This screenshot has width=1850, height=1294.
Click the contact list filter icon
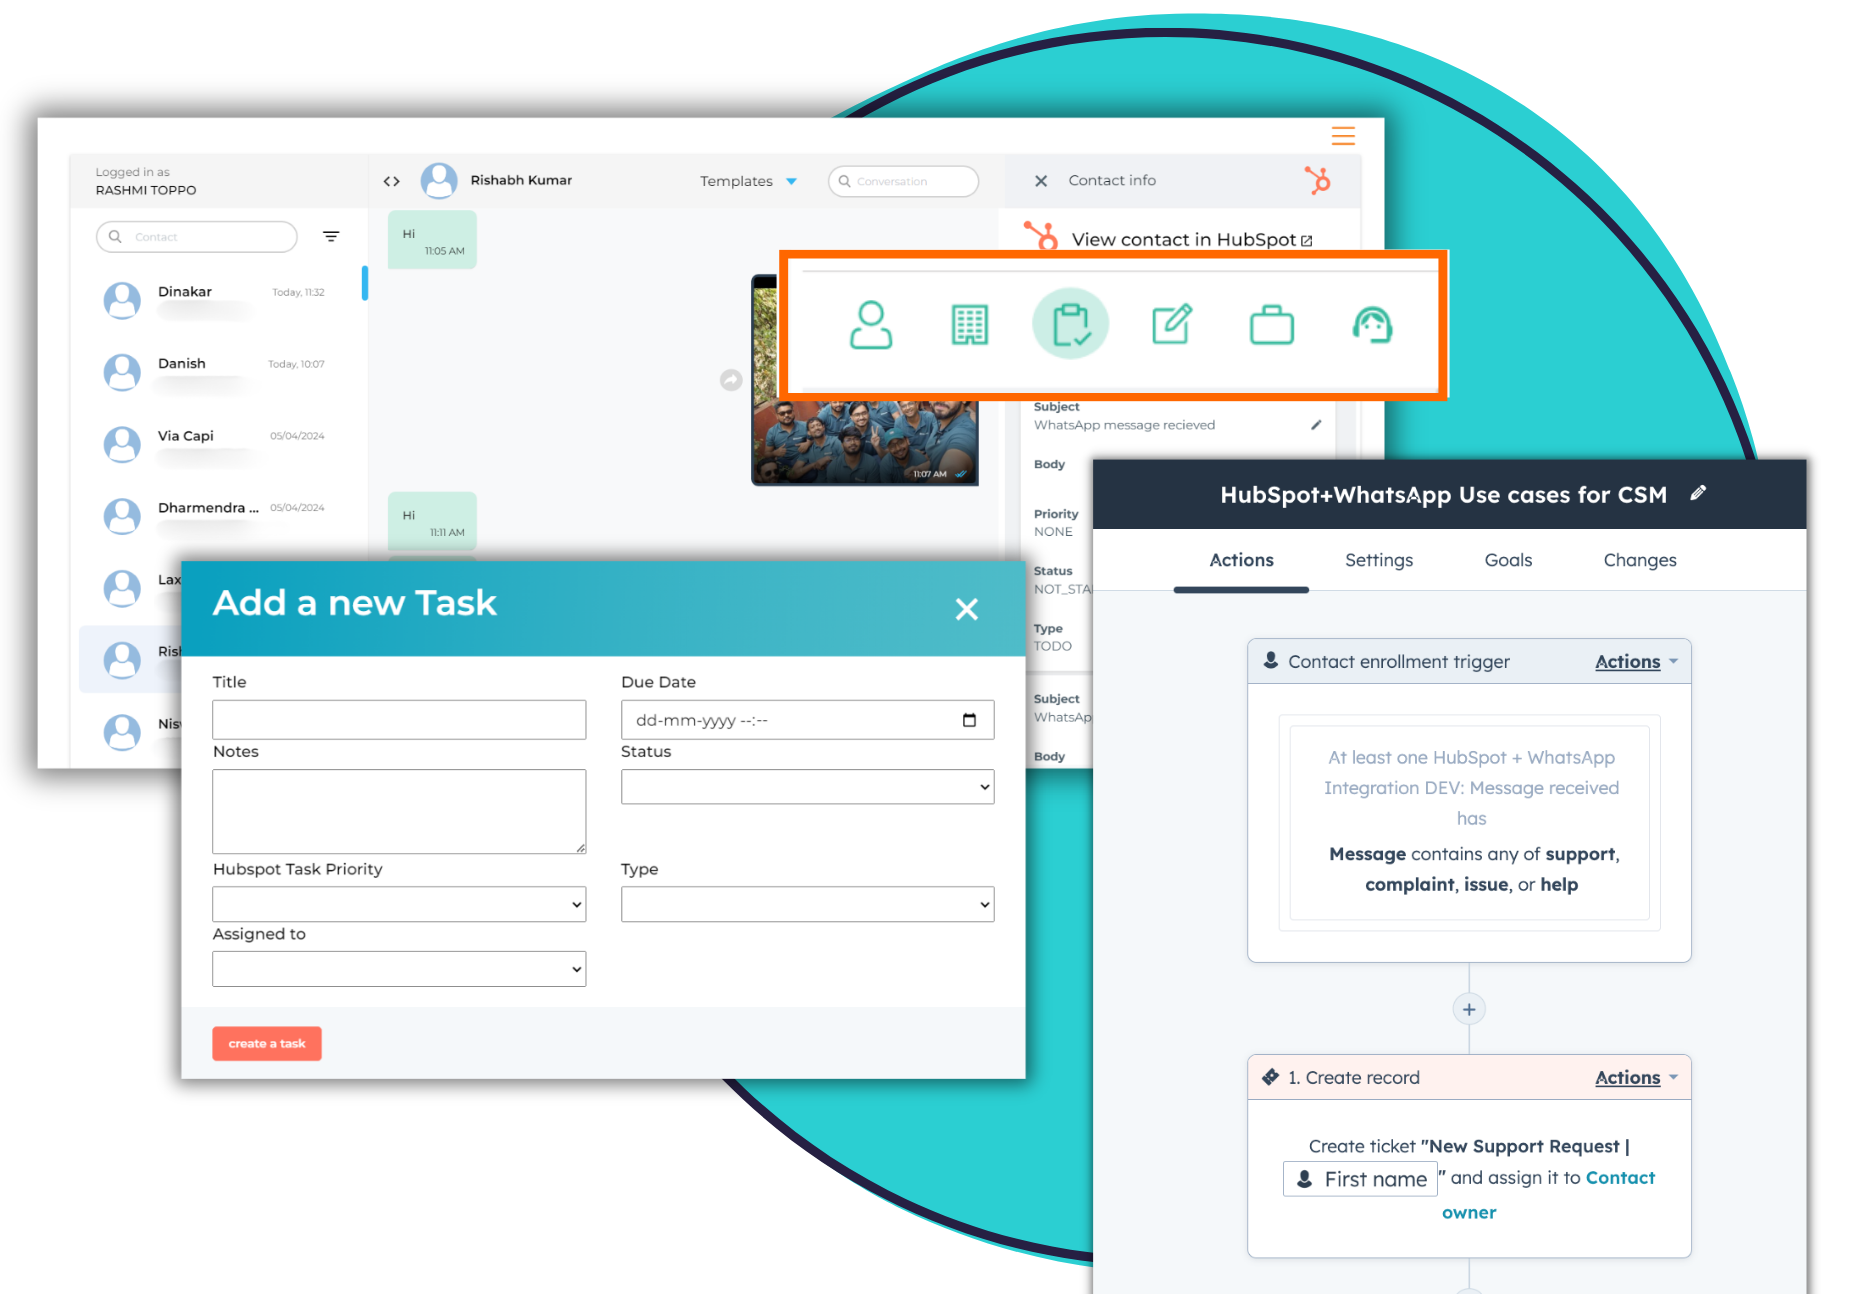(331, 236)
